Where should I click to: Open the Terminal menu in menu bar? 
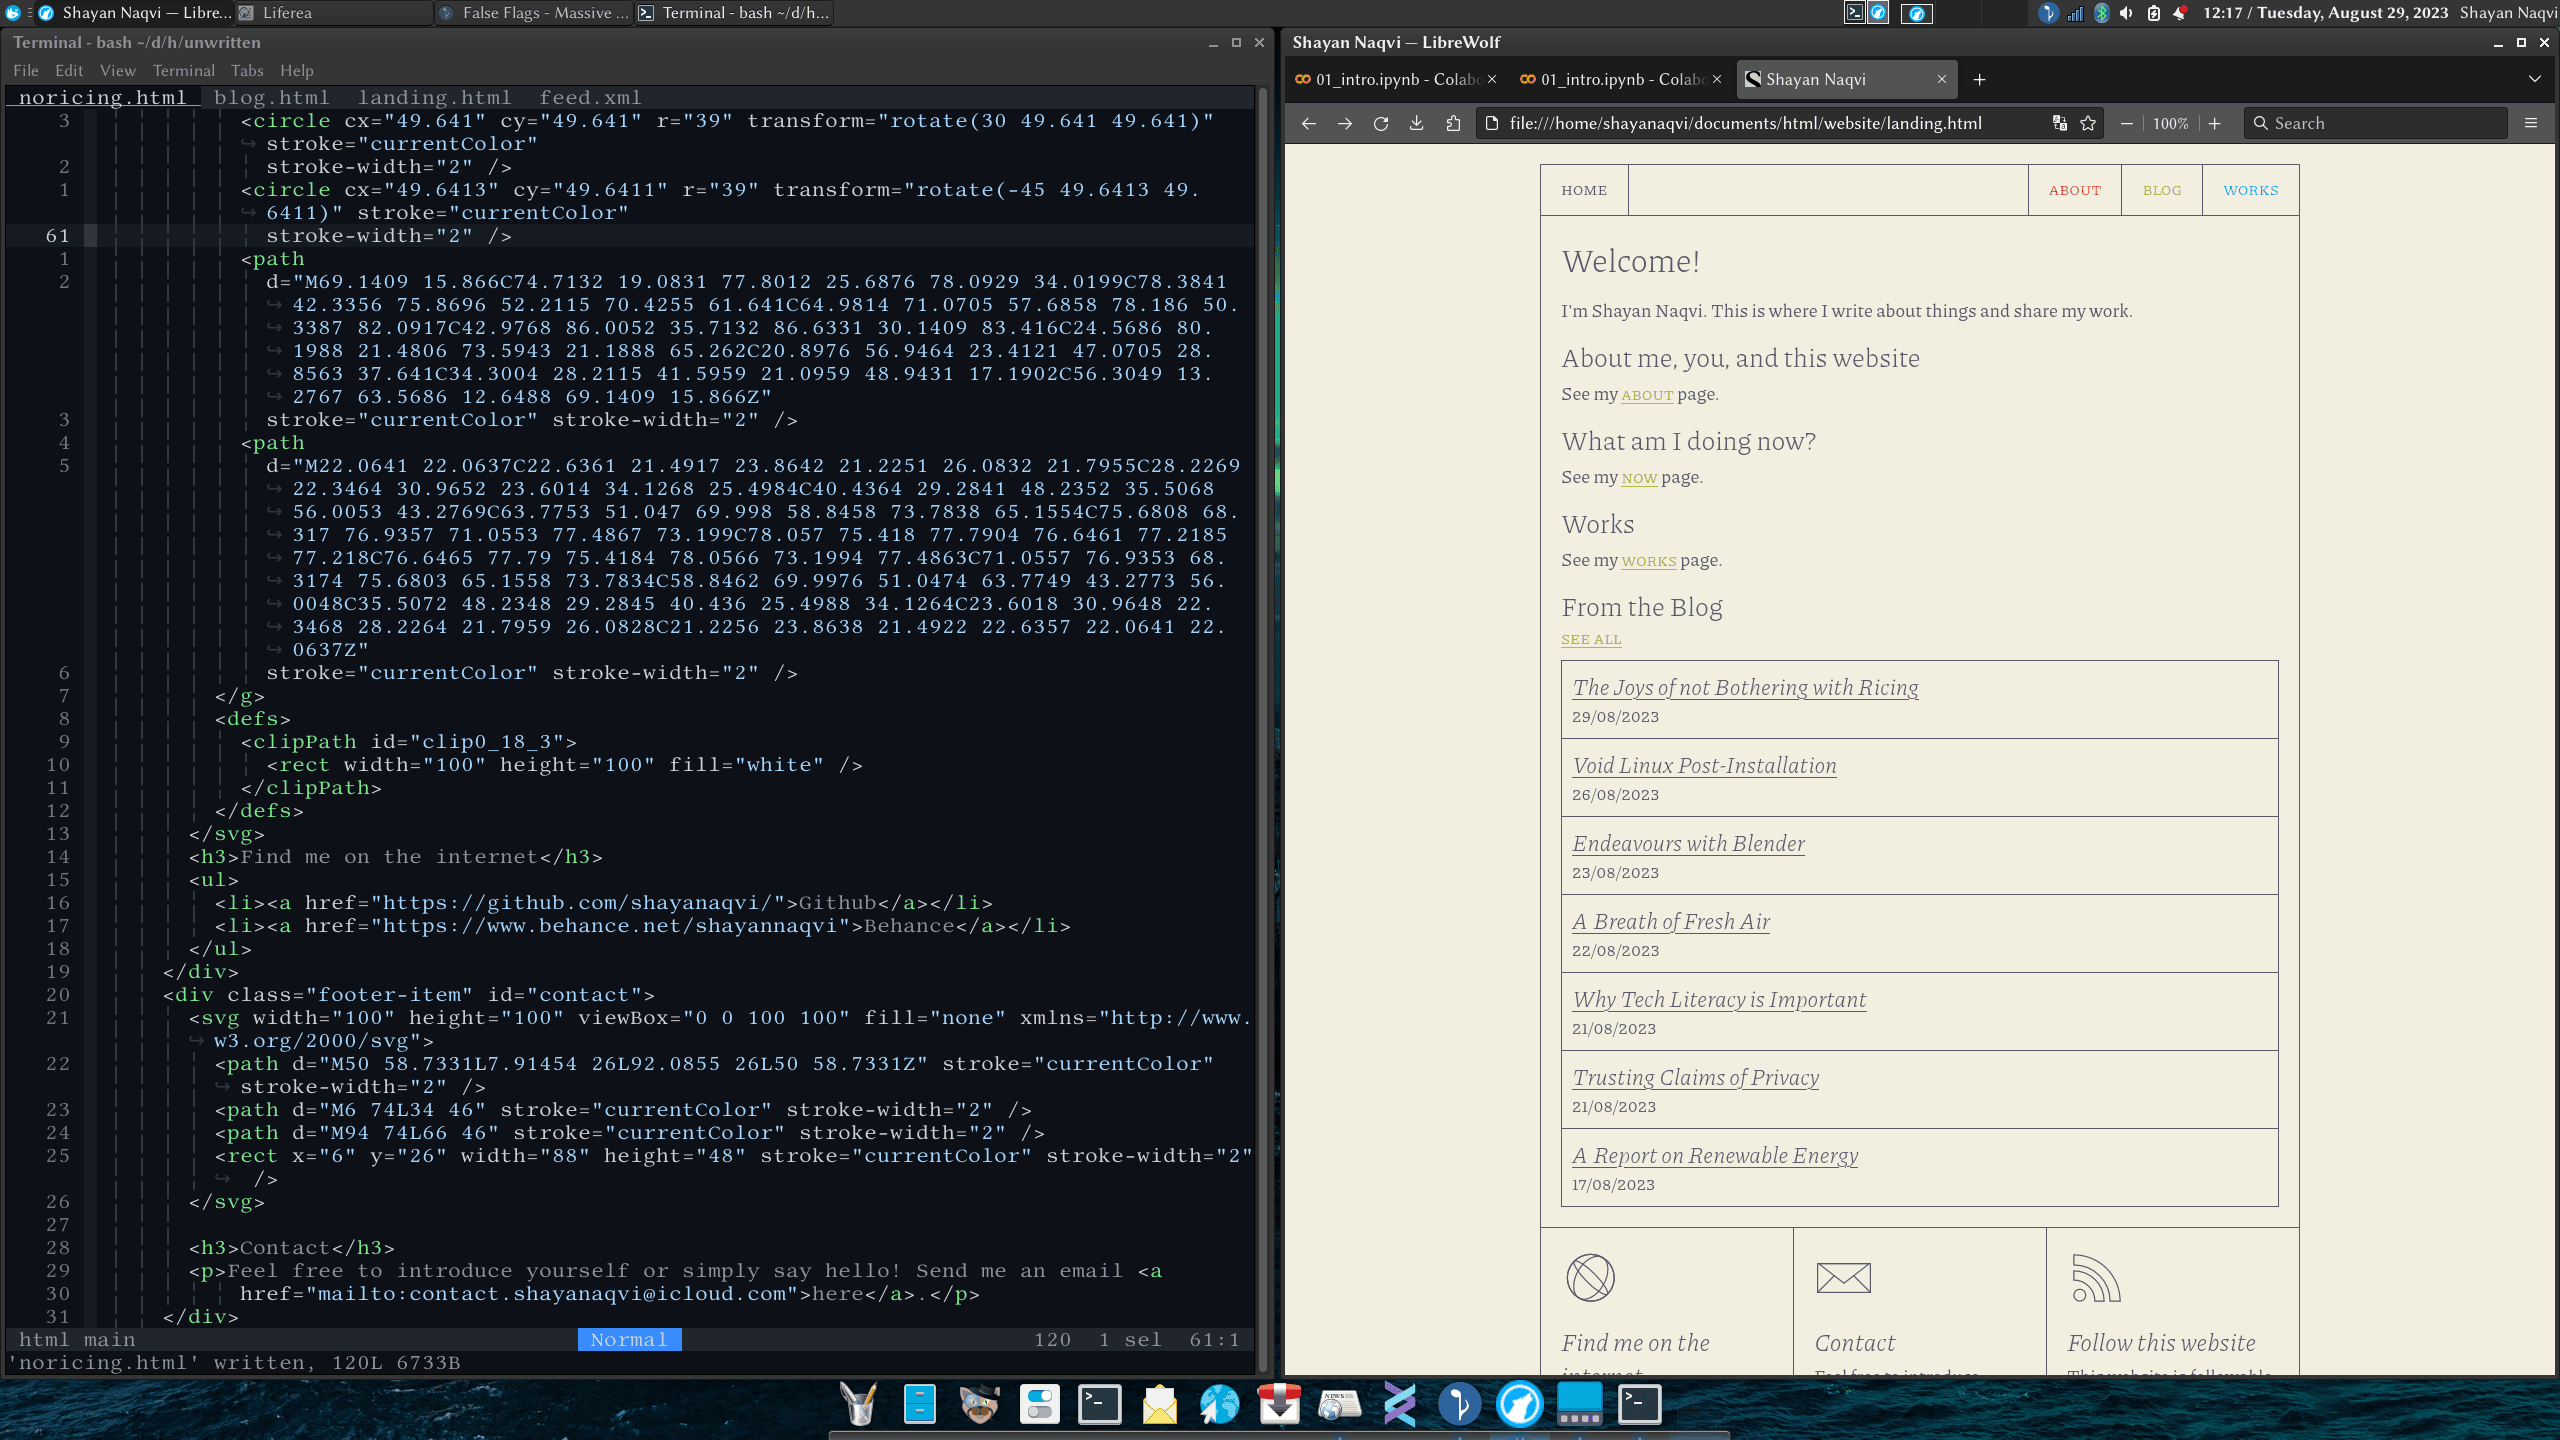pyautogui.click(x=183, y=70)
